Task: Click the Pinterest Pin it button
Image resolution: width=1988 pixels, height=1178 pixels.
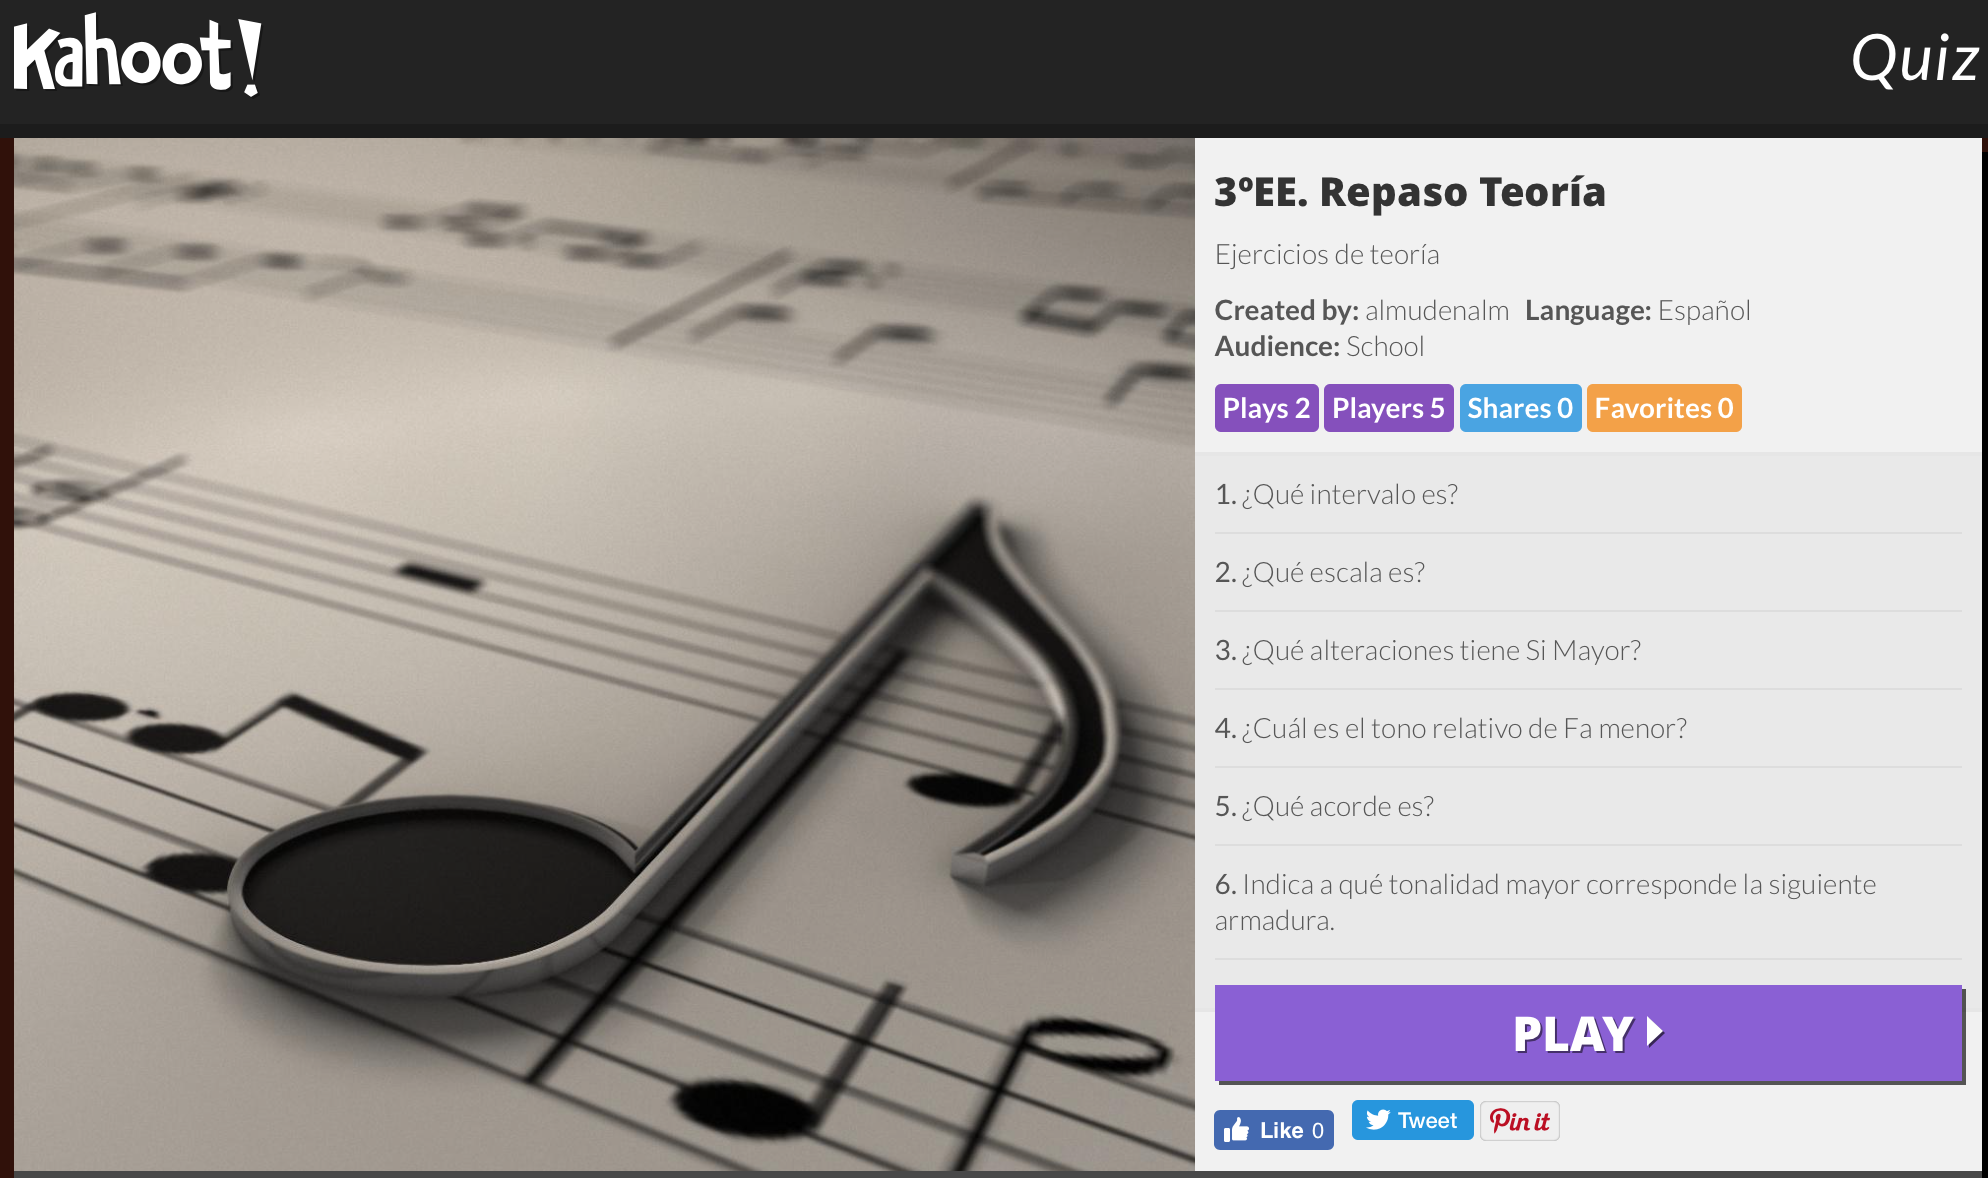Action: pos(1519,1121)
